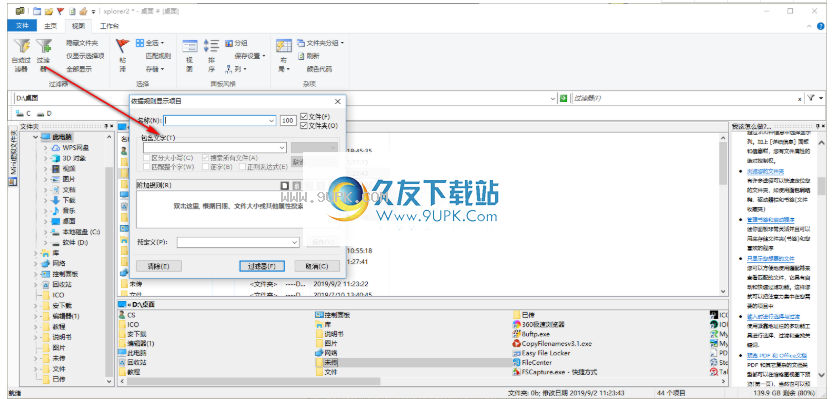
Task: Select the C drive icon in drive bar
Action: 20,113
